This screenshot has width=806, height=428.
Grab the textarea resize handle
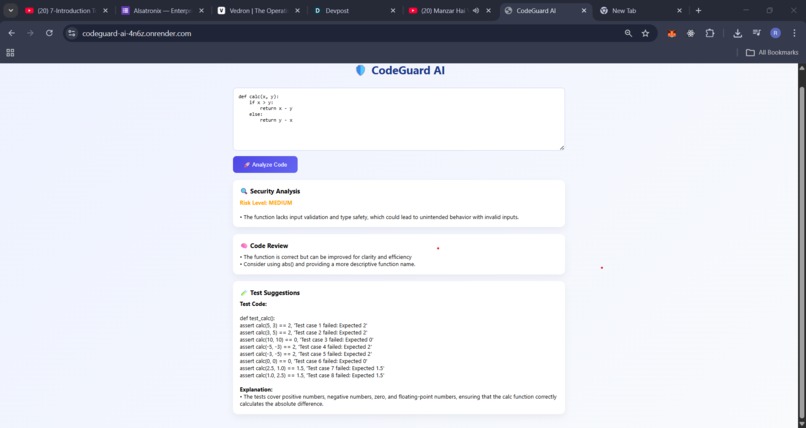click(561, 147)
